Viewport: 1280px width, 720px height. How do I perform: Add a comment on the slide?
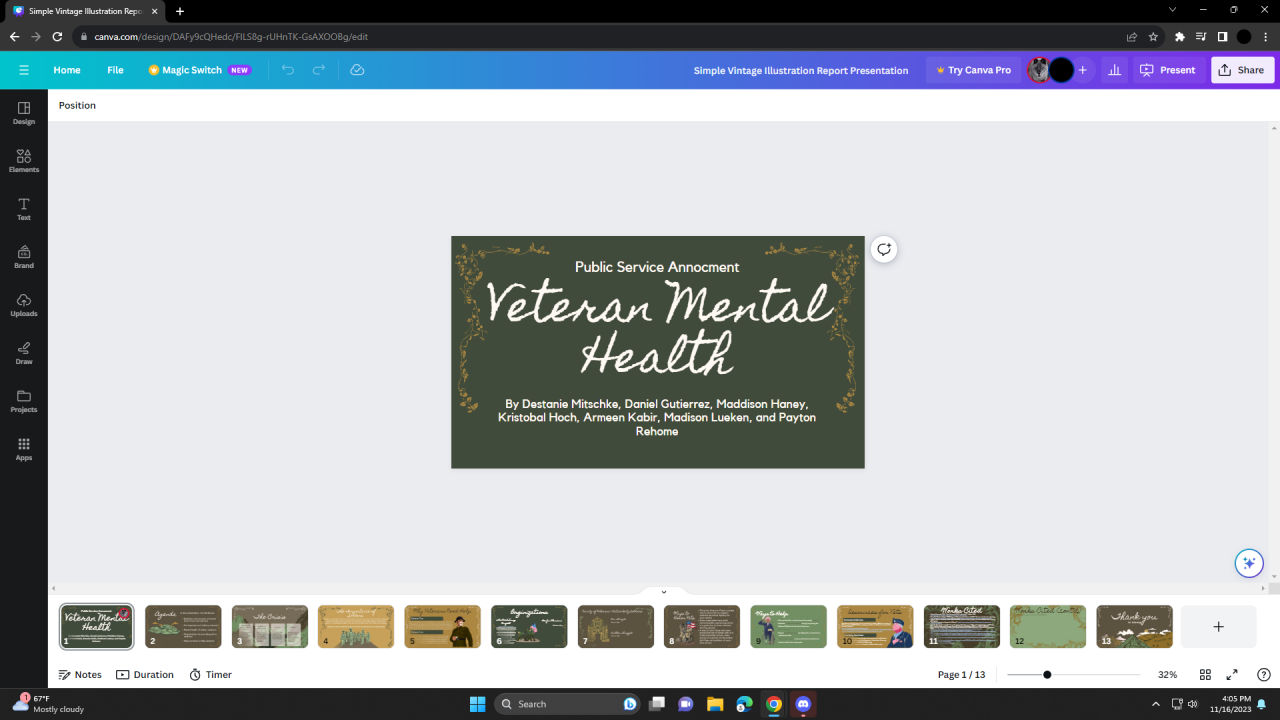(x=883, y=249)
